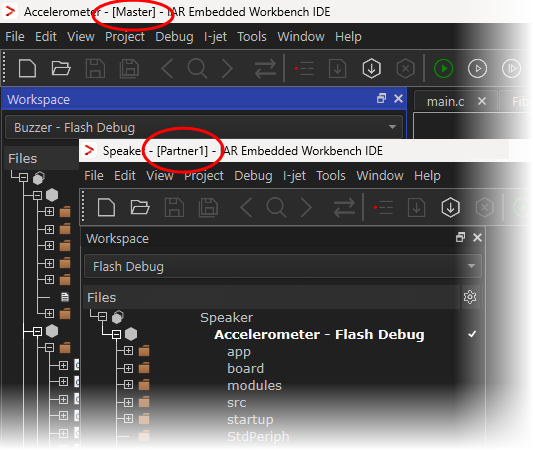Viewport: 533px width, 450px height.
Task: Open Project menu in Master window
Action: [x=125, y=37]
